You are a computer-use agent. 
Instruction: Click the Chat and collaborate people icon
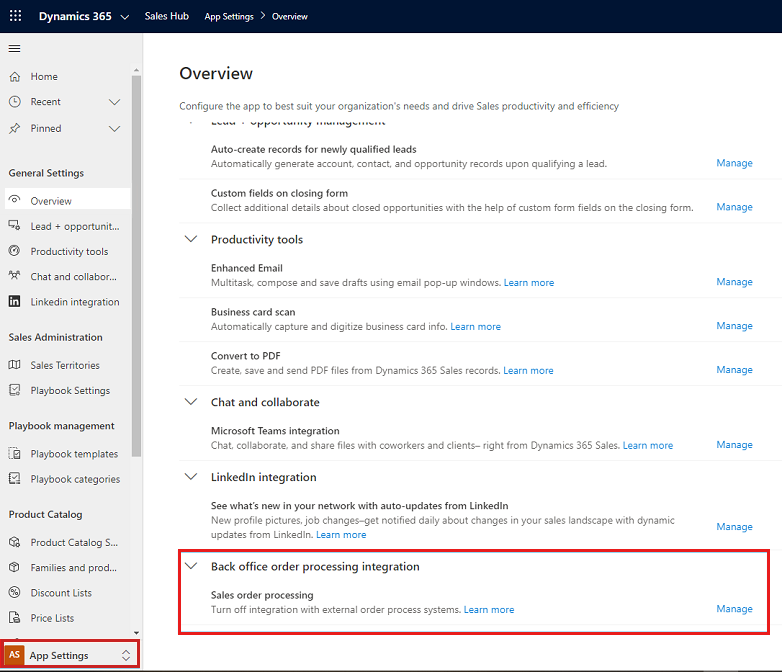point(14,275)
